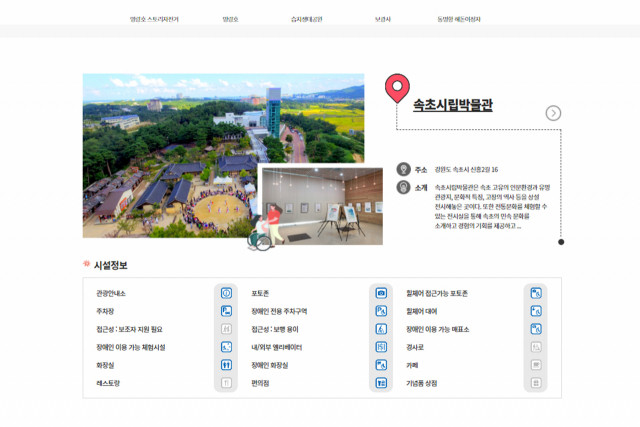The height and width of the screenshot is (427, 640).
Task: Click the 포토존 camera icon
Action: pyautogui.click(x=381, y=293)
